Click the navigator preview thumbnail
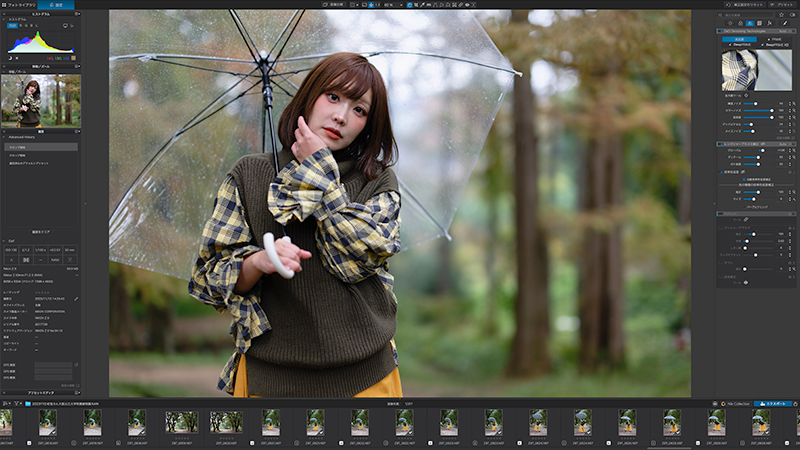This screenshot has width=800, height=450. click(41, 101)
